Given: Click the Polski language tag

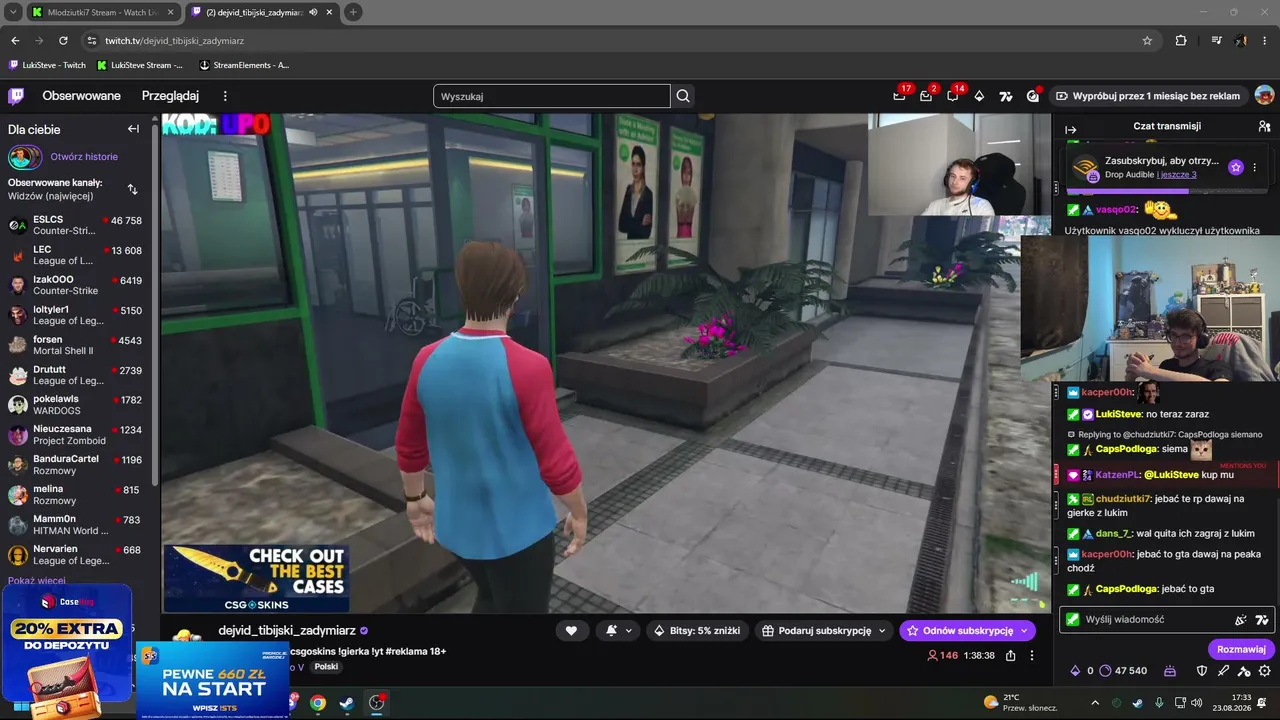Looking at the screenshot, I should [326, 667].
